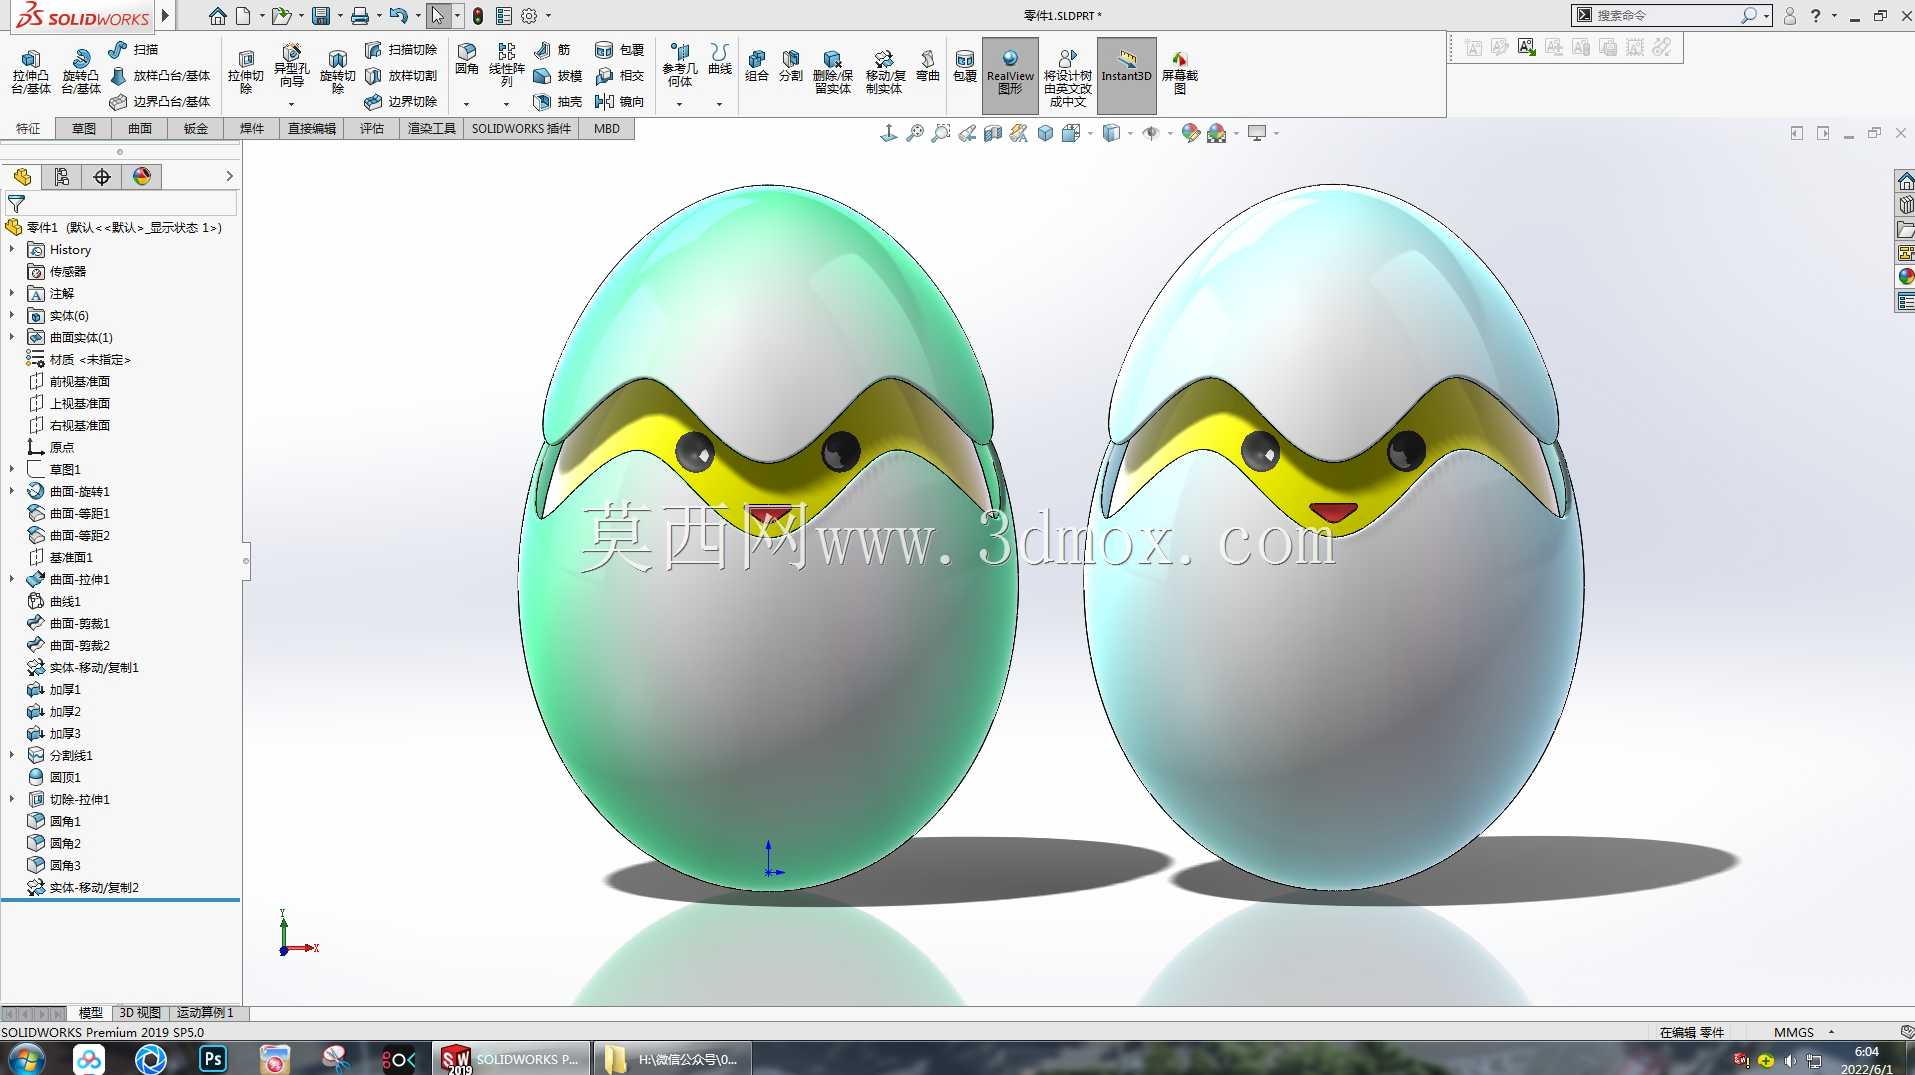Open the 草图 (Sketch) ribbon tab
1915x1075 pixels.
pyautogui.click(x=84, y=128)
